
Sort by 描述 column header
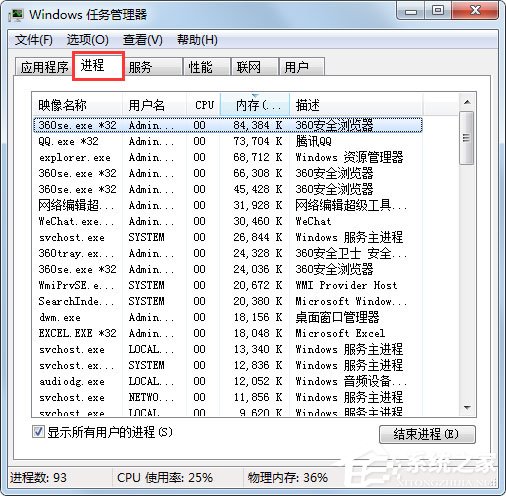[356, 105]
